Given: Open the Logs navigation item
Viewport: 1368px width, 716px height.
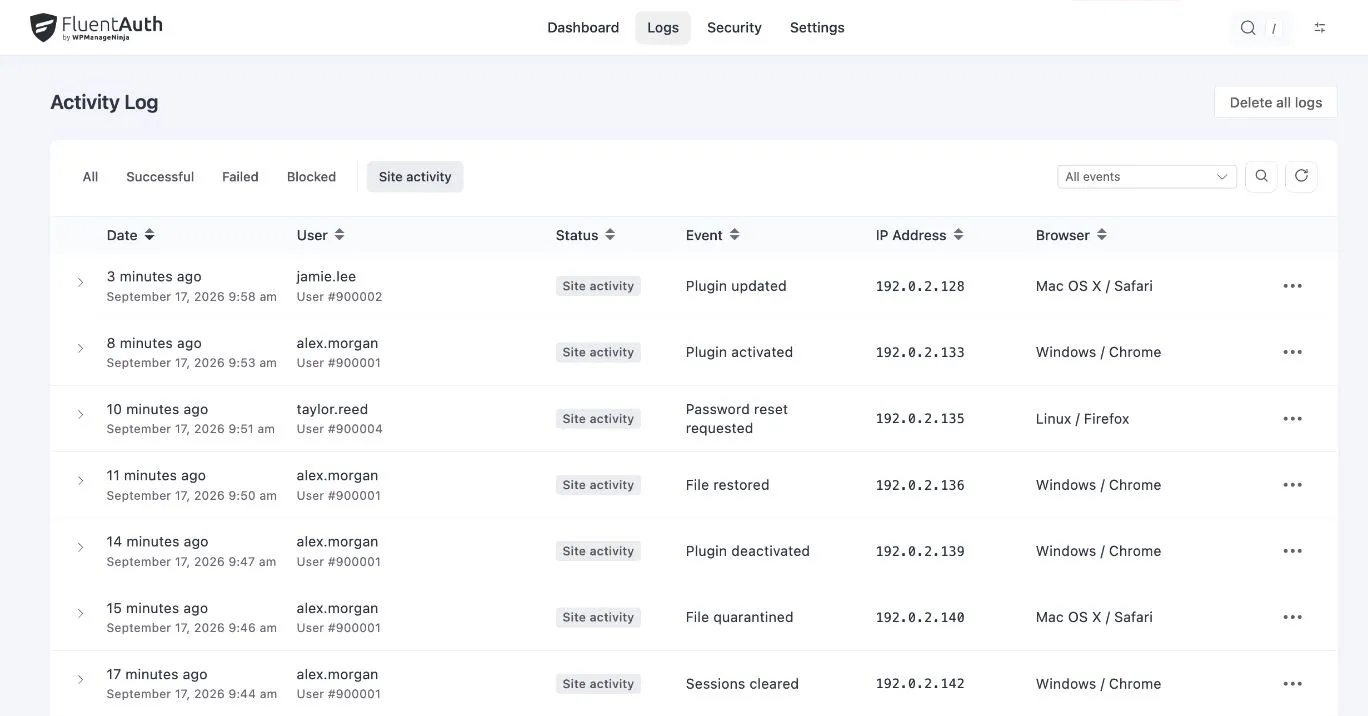Looking at the screenshot, I should click(x=663, y=28).
